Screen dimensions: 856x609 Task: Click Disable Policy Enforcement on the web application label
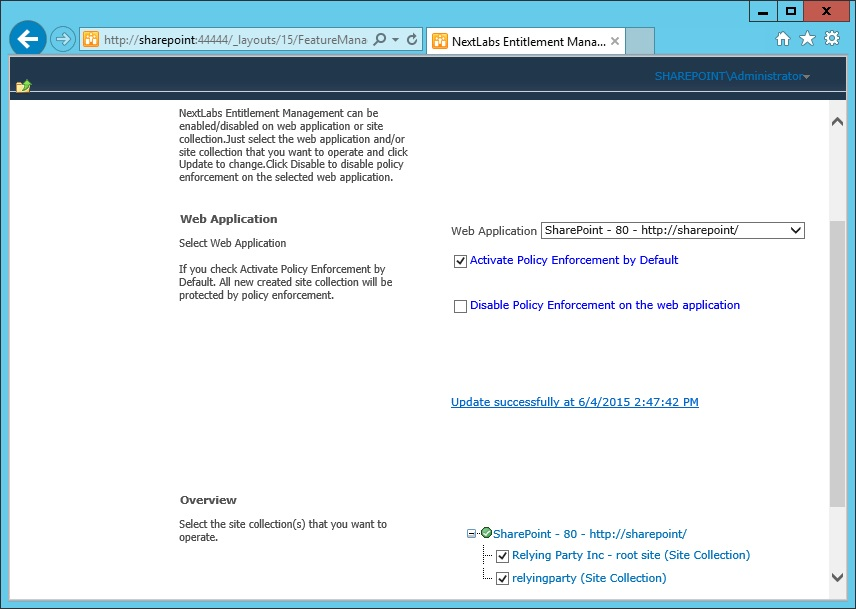coord(605,305)
